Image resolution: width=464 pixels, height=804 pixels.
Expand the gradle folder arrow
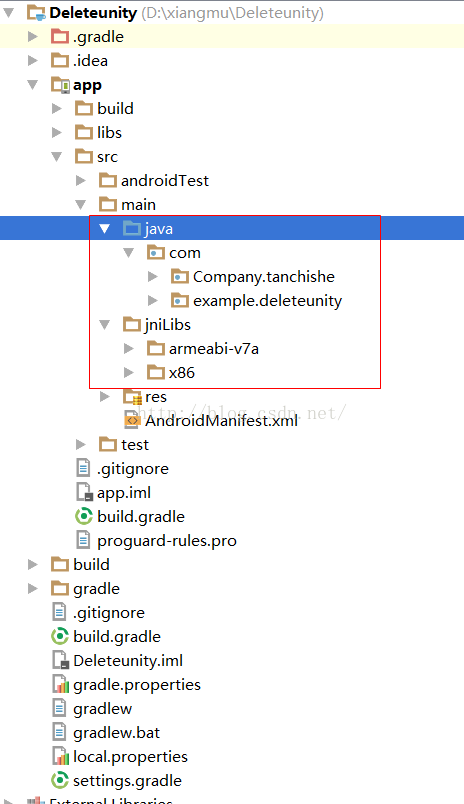pos(33,589)
